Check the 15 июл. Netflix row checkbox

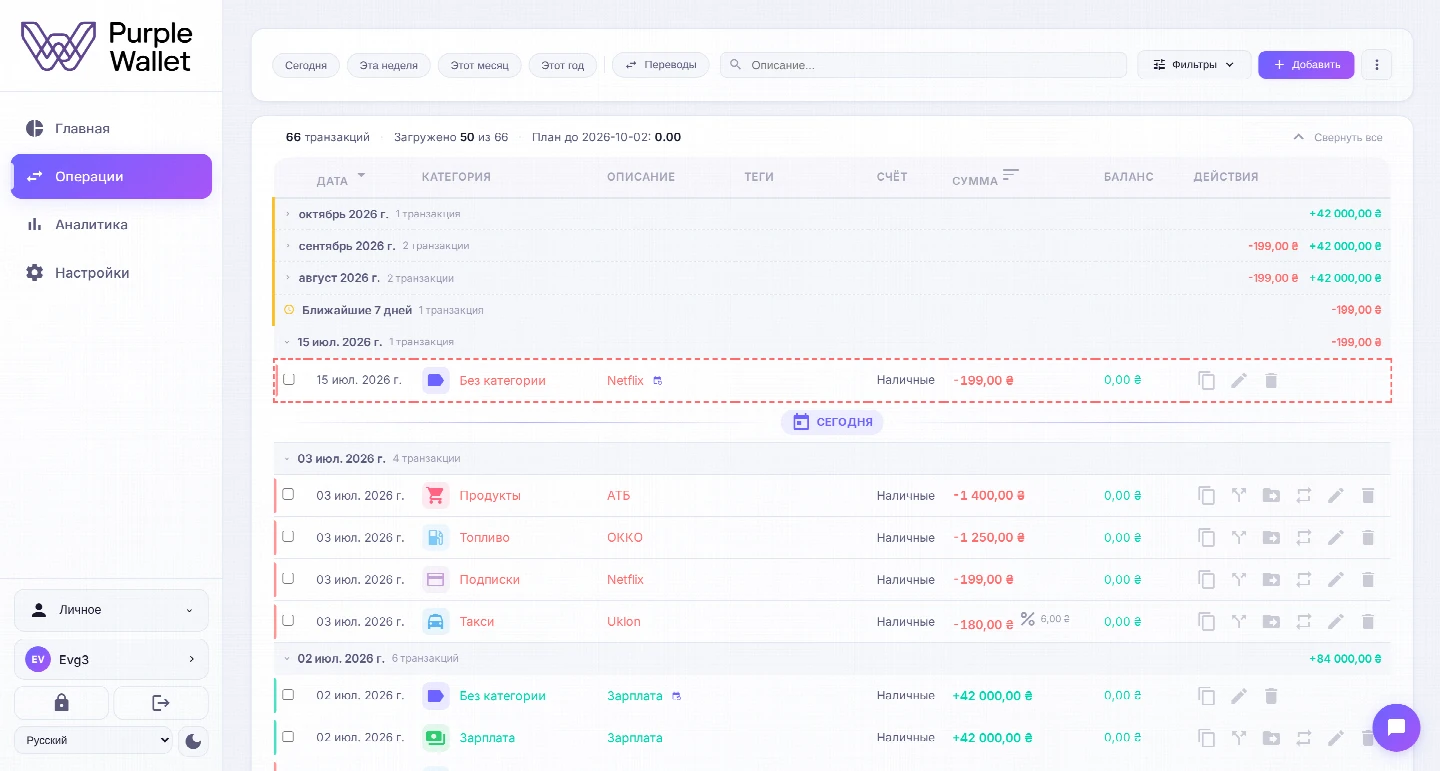click(289, 379)
